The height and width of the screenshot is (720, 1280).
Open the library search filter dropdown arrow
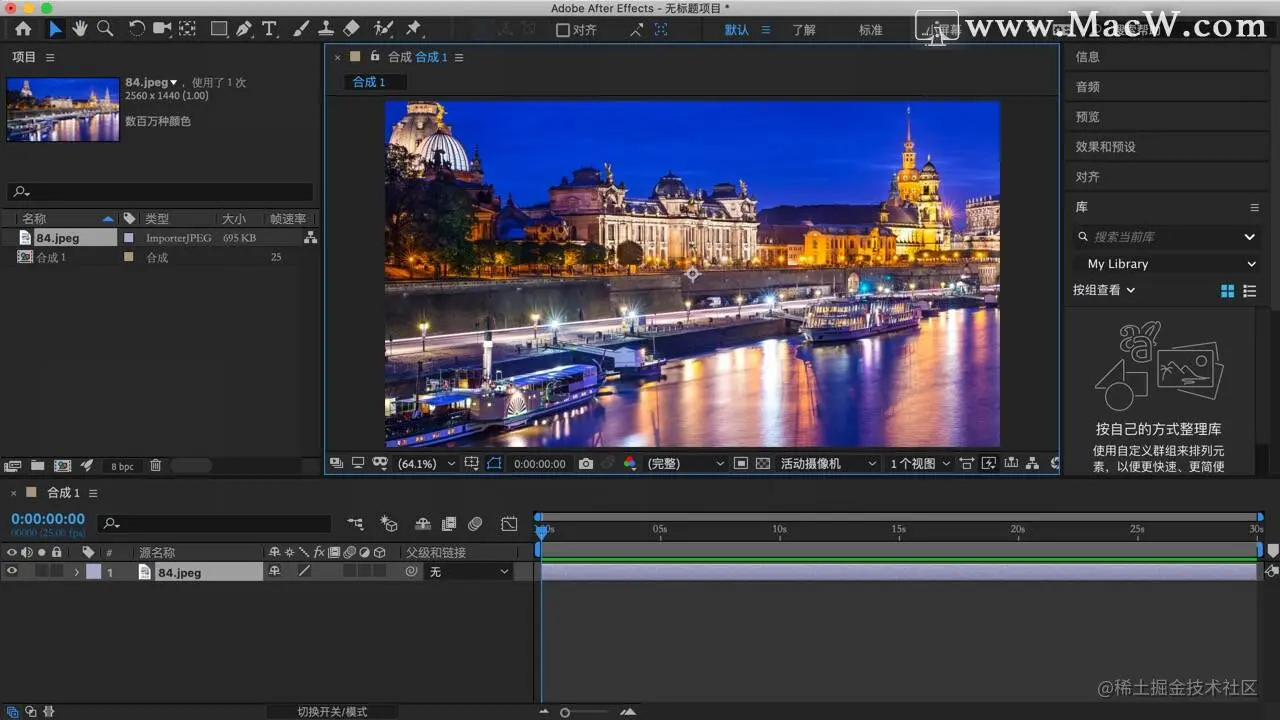[x=1249, y=237]
